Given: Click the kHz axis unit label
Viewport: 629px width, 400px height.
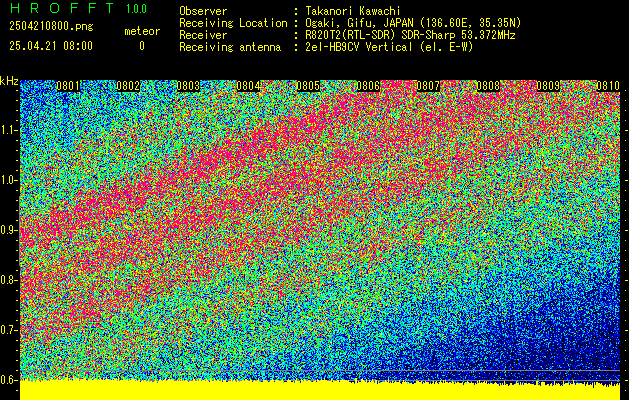Looking at the screenshot, I should 9,81.
